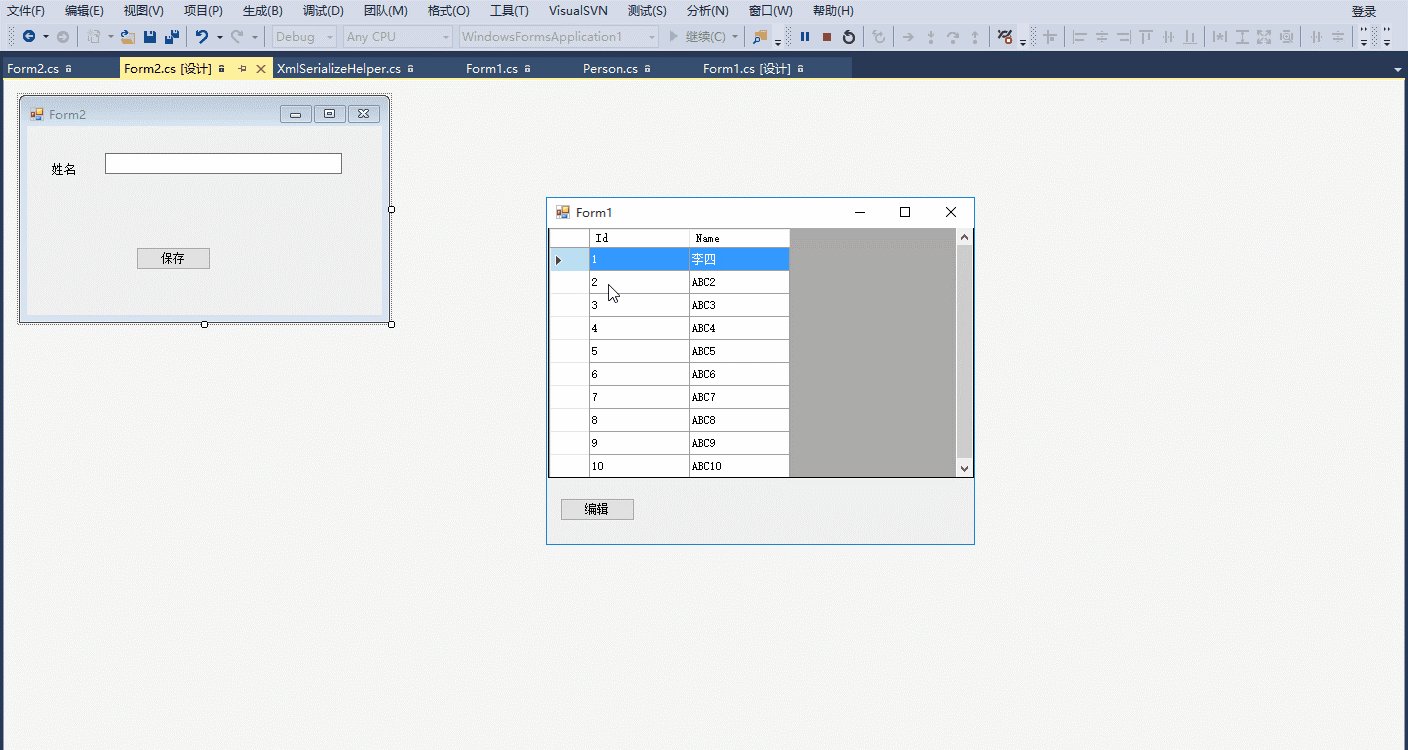The height and width of the screenshot is (750, 1408).
Task: Click the 保存 button on Form2 designer
Action: pos(173,258)
